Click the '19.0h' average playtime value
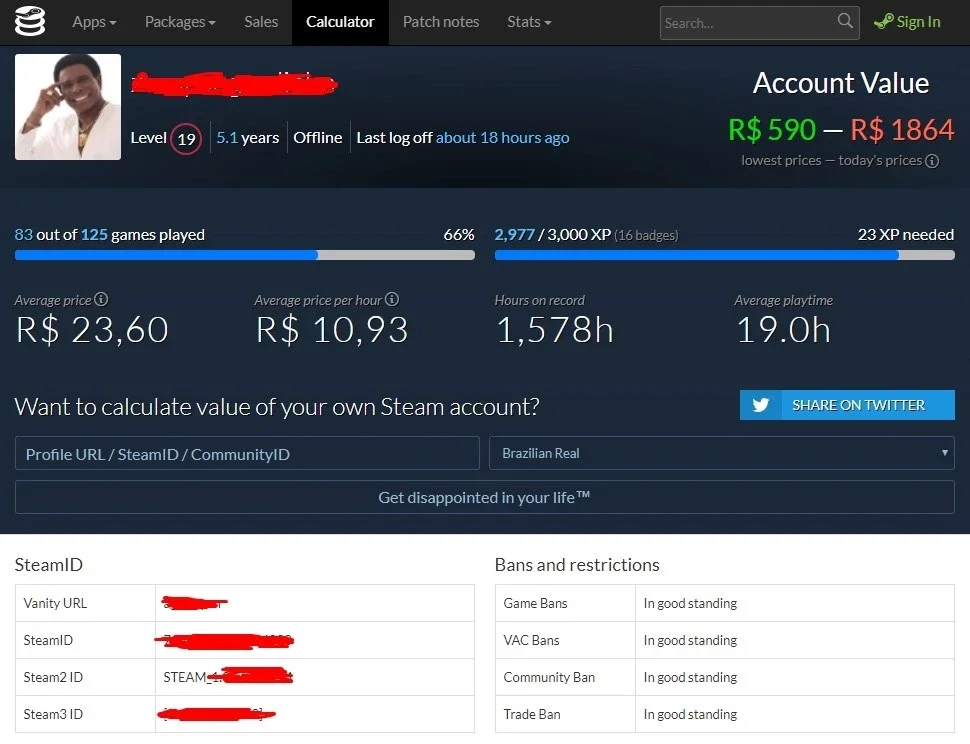The image size is (970, 744). 783,330
